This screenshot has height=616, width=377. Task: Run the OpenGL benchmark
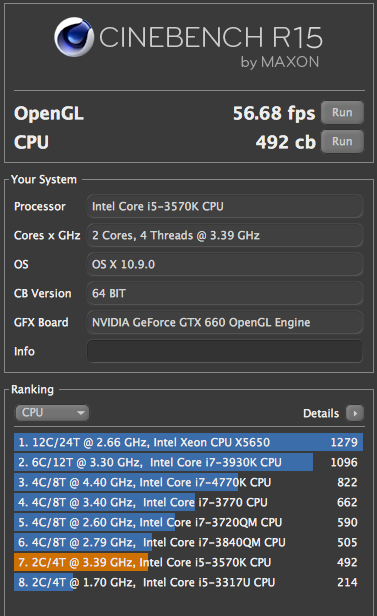342,113
